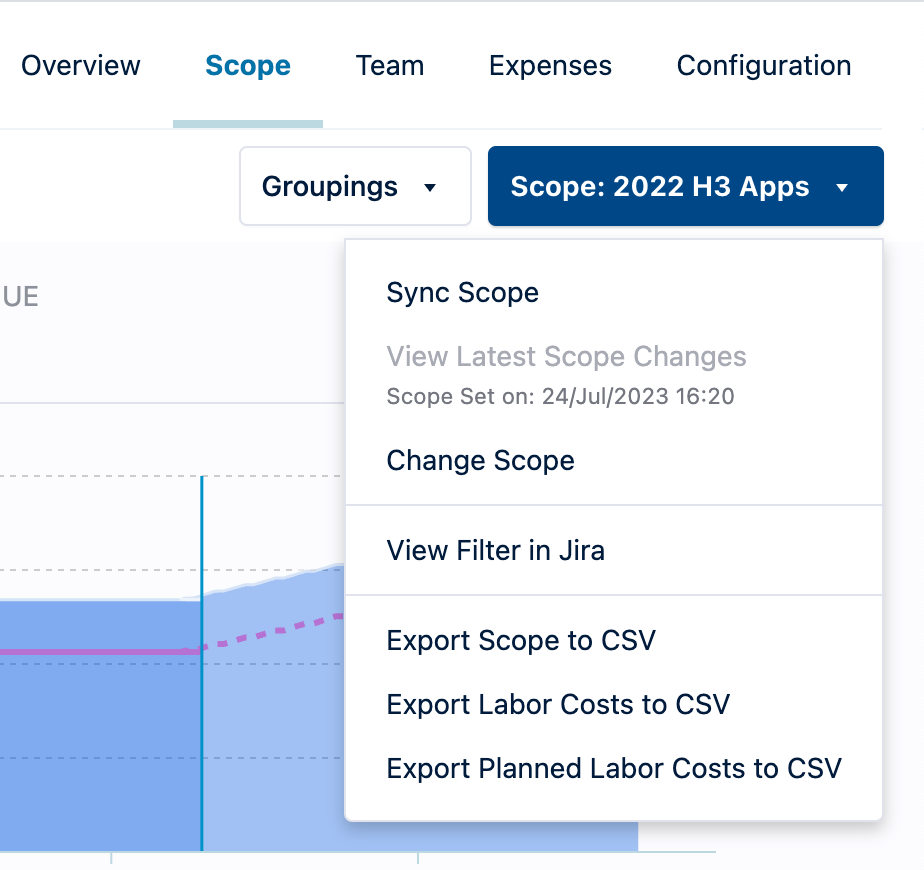Open the Configuration tab

(763, 65)
